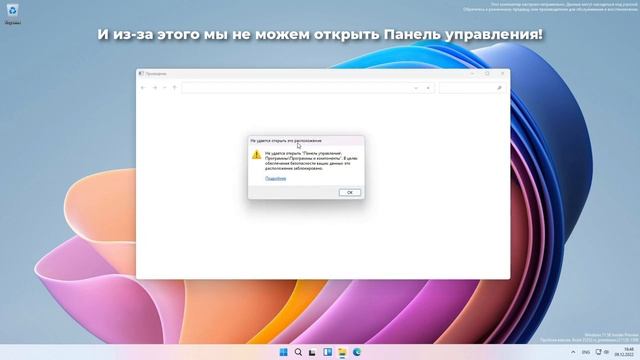Show hidden system tray icons
Viewport: 640px width, 360px height.
point(573,352)
